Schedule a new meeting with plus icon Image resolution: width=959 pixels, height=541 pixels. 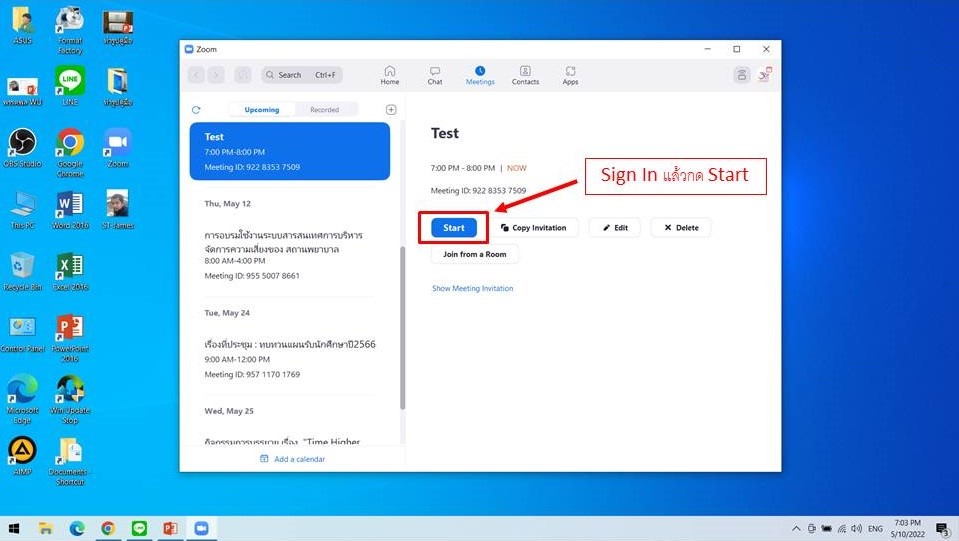point(391,109)
